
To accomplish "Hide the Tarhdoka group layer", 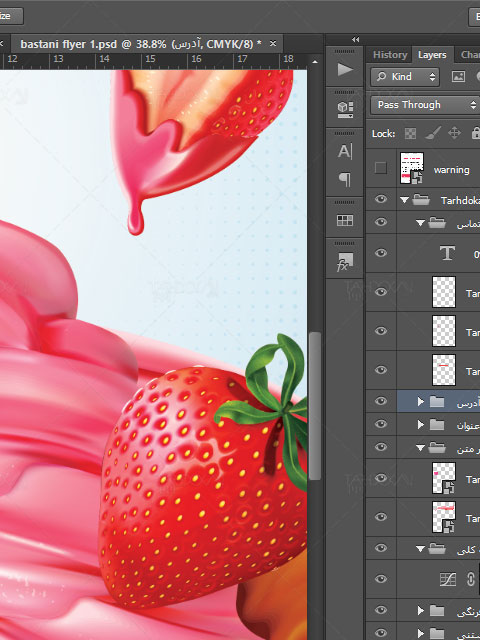I will [x=381, y=199].
